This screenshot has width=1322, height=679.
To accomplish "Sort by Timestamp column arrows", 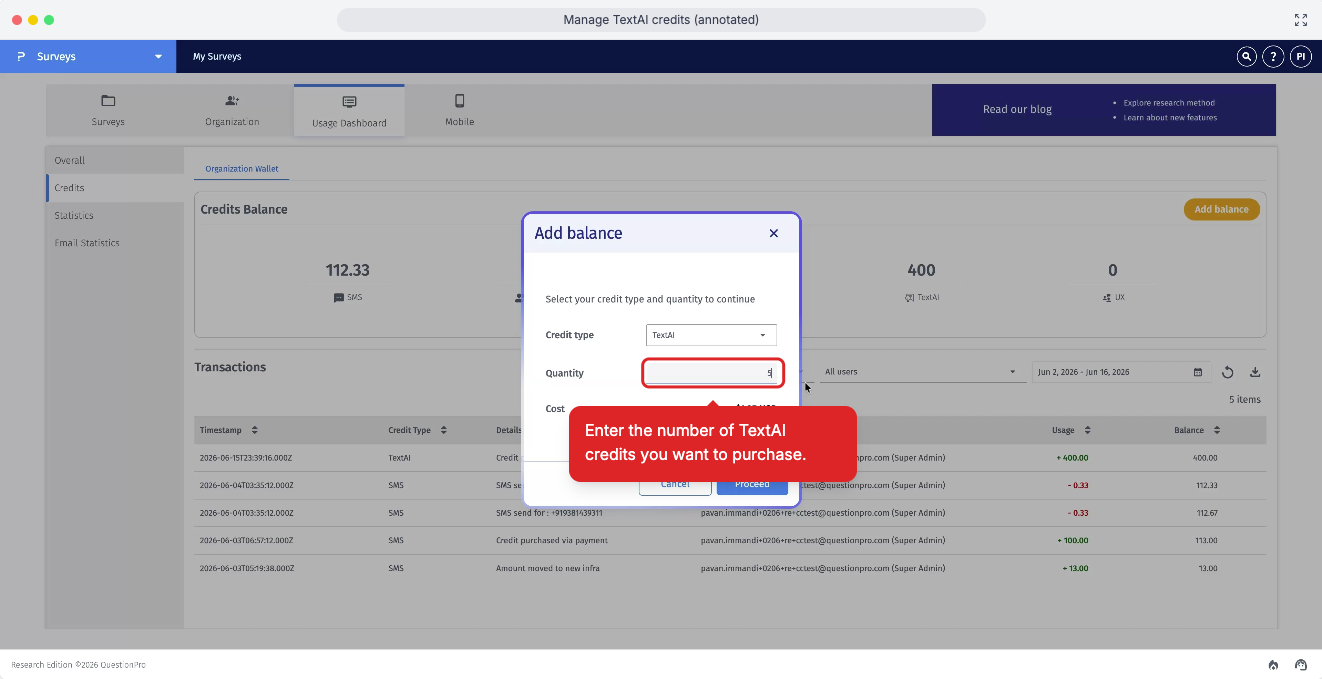I will pyautogui.click(x=255, y=430).
